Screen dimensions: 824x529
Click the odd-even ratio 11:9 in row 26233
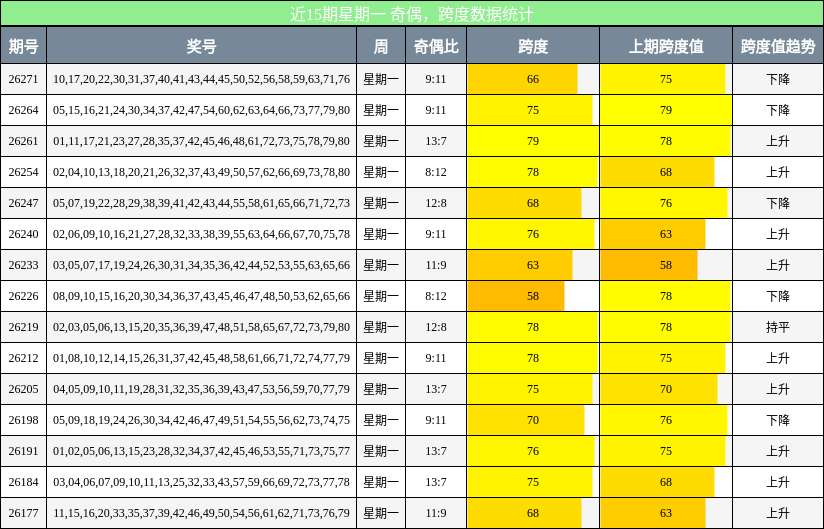pos(436,265)
